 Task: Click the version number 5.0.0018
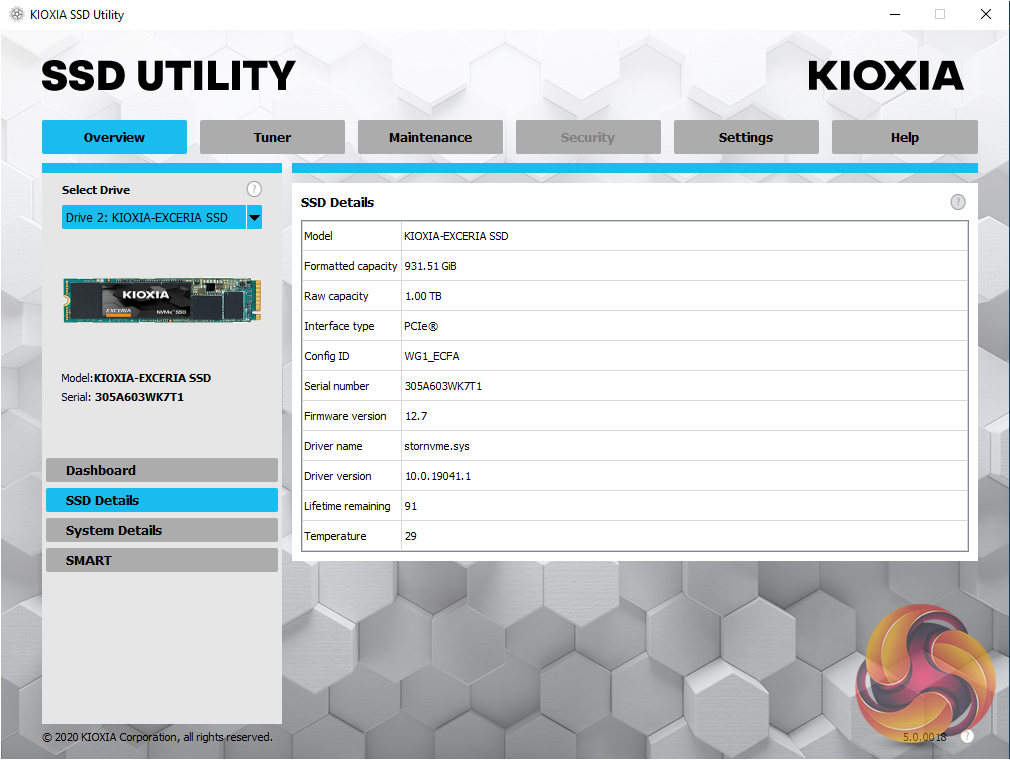coord(924,737)
